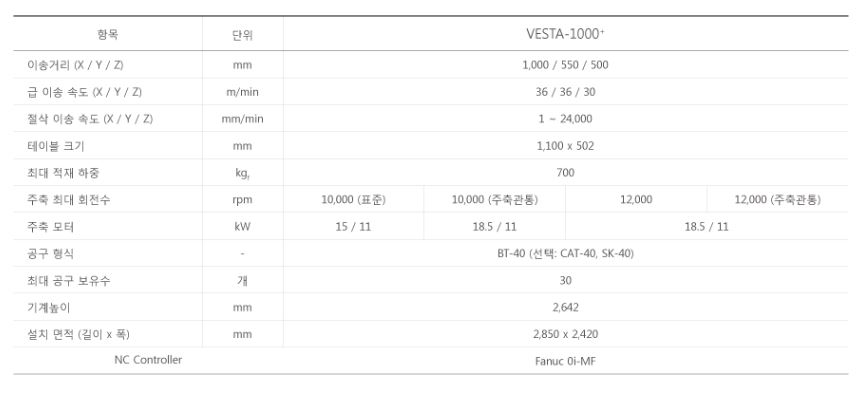Select the 1,100 x 502 table size value
This screenshot has height=401, width=864.
click(x=565, y=146)
